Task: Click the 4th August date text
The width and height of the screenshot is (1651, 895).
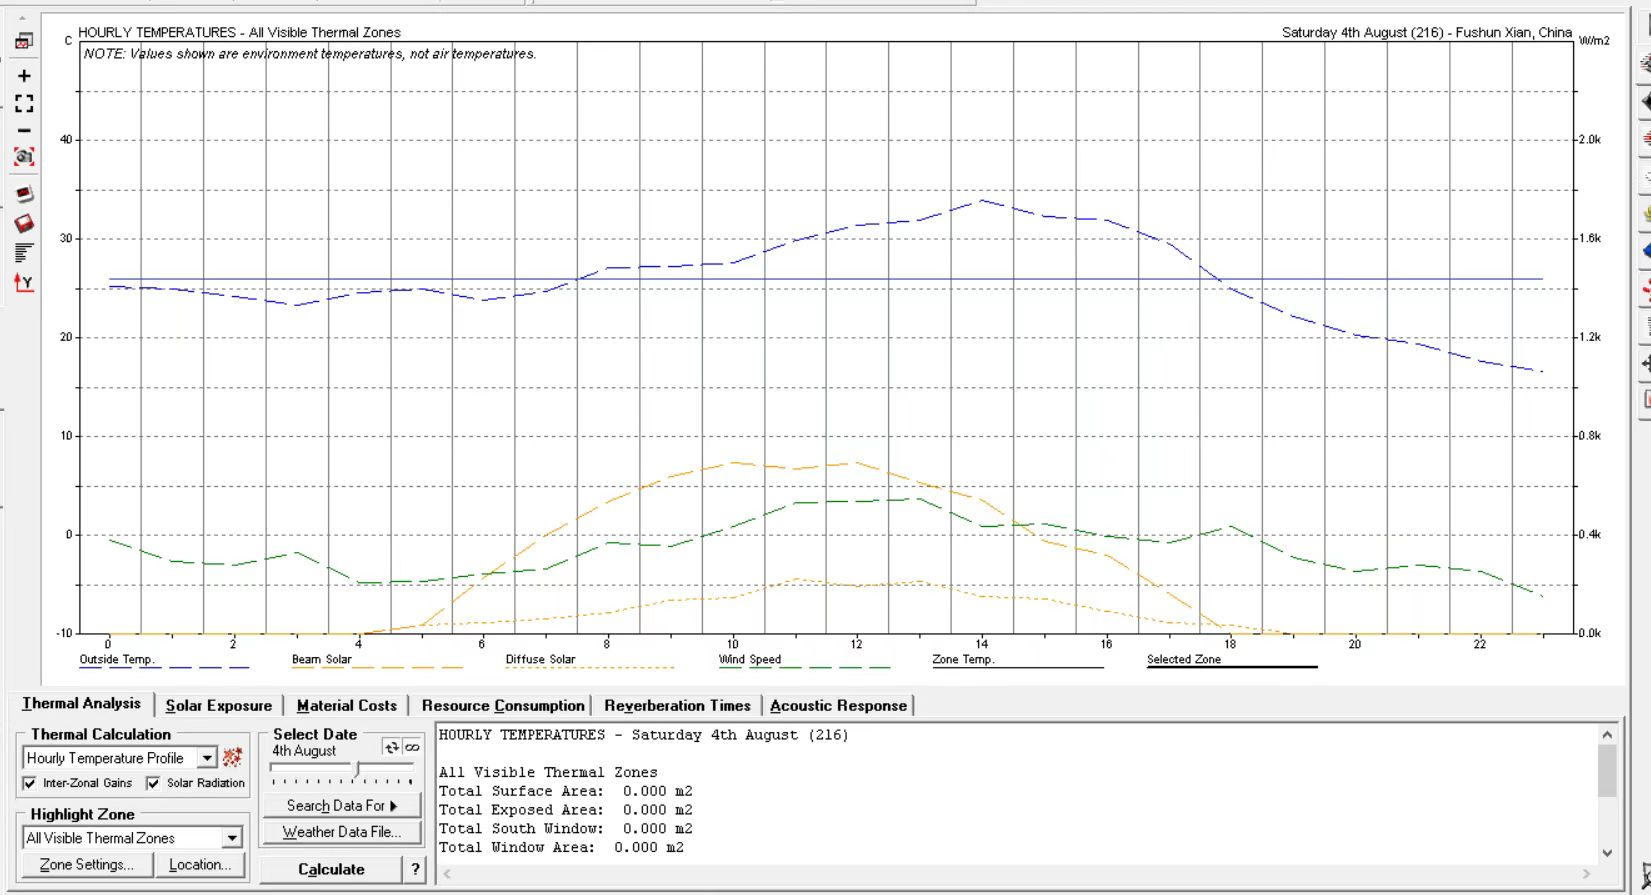Action: 304,751
